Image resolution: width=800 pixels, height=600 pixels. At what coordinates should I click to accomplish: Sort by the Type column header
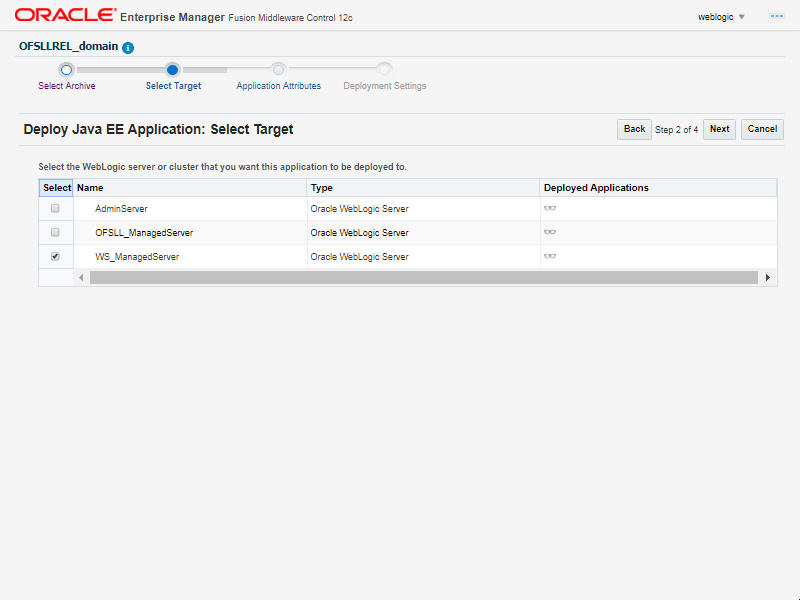pos(423,188)
